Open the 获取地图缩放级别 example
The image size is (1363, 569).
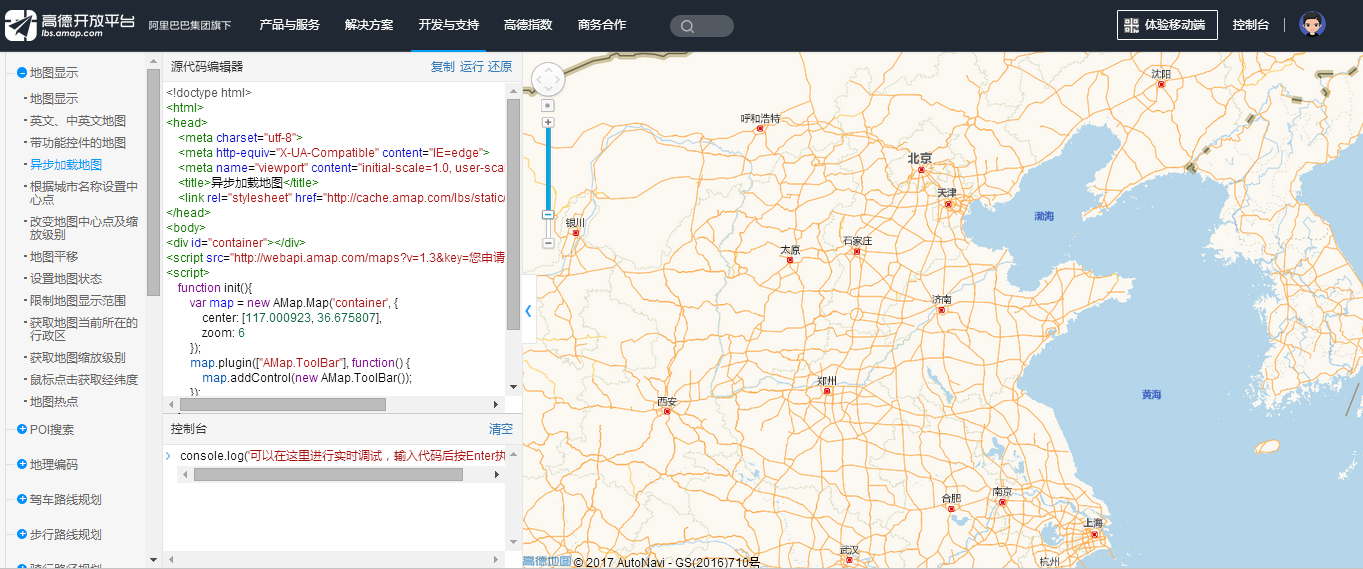click(78, 358)
